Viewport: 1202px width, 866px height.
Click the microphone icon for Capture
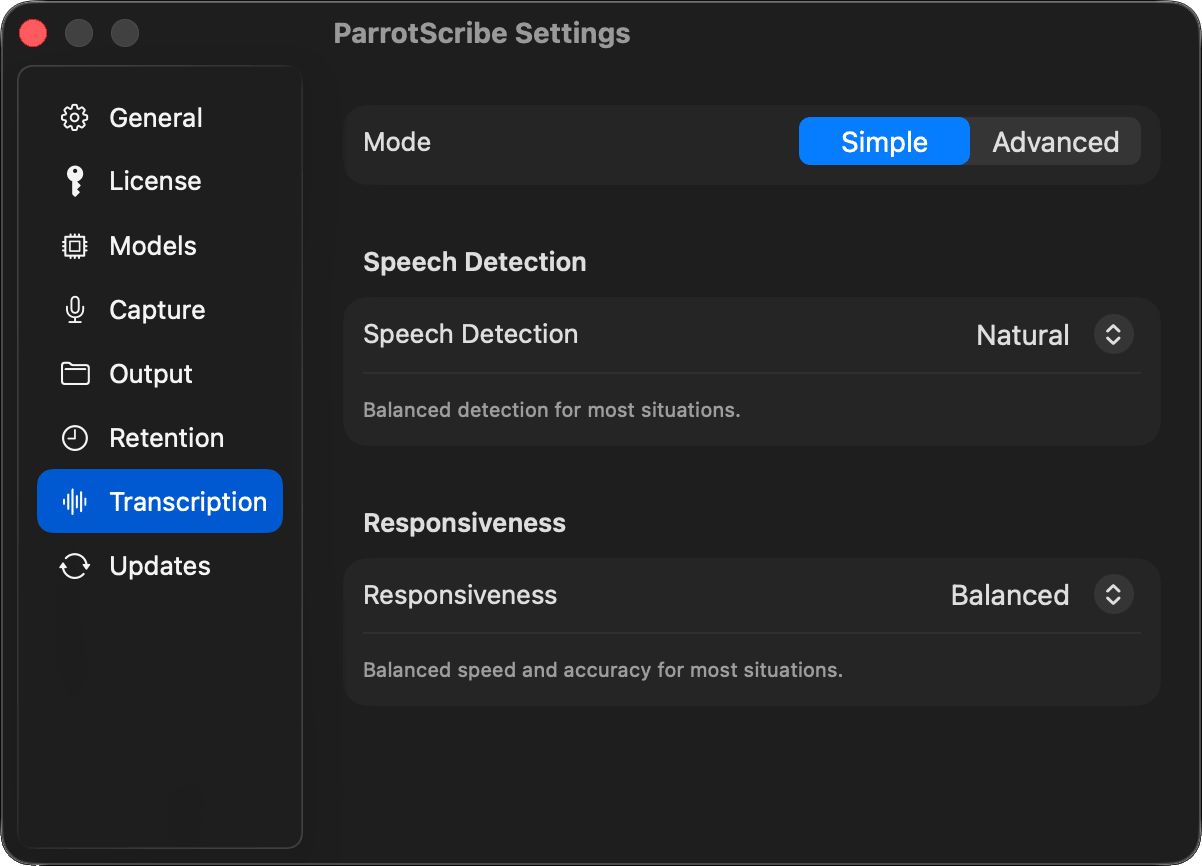click(x=75, y=310)
